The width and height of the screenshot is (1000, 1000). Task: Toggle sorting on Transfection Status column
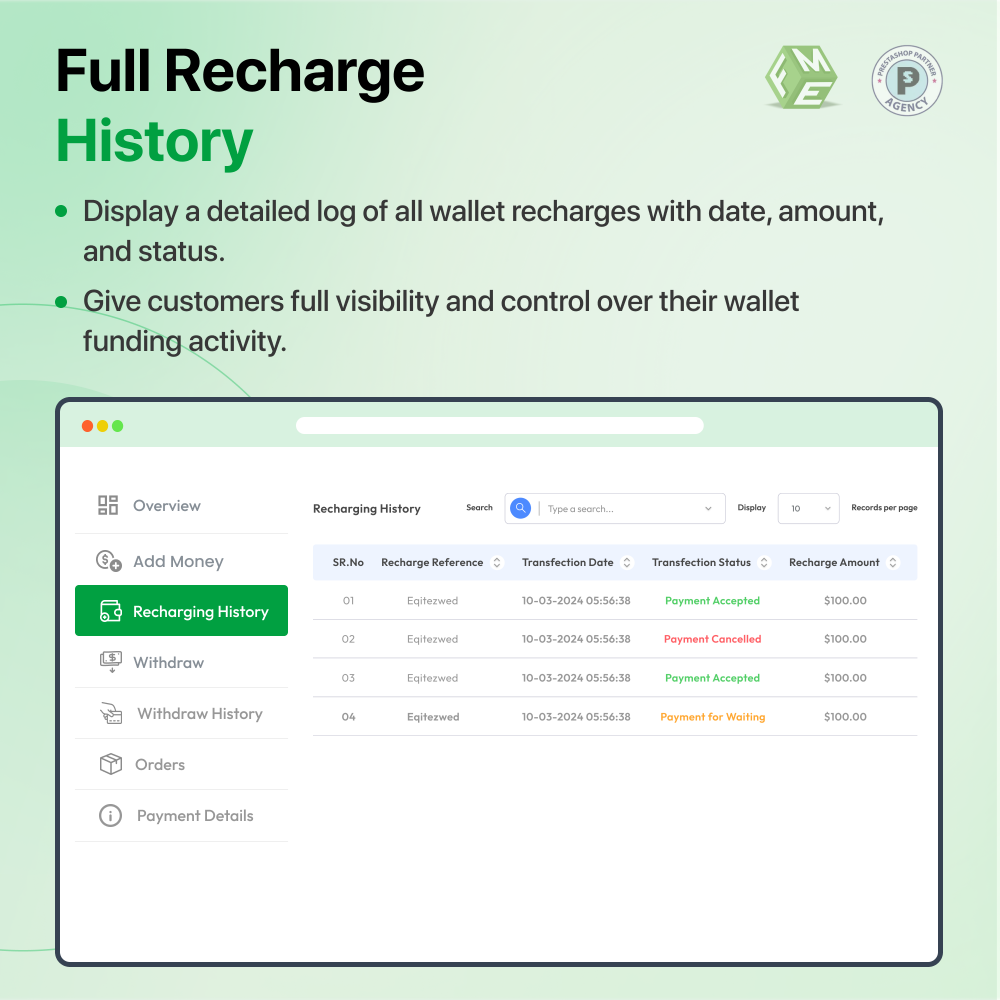point(765,562)
